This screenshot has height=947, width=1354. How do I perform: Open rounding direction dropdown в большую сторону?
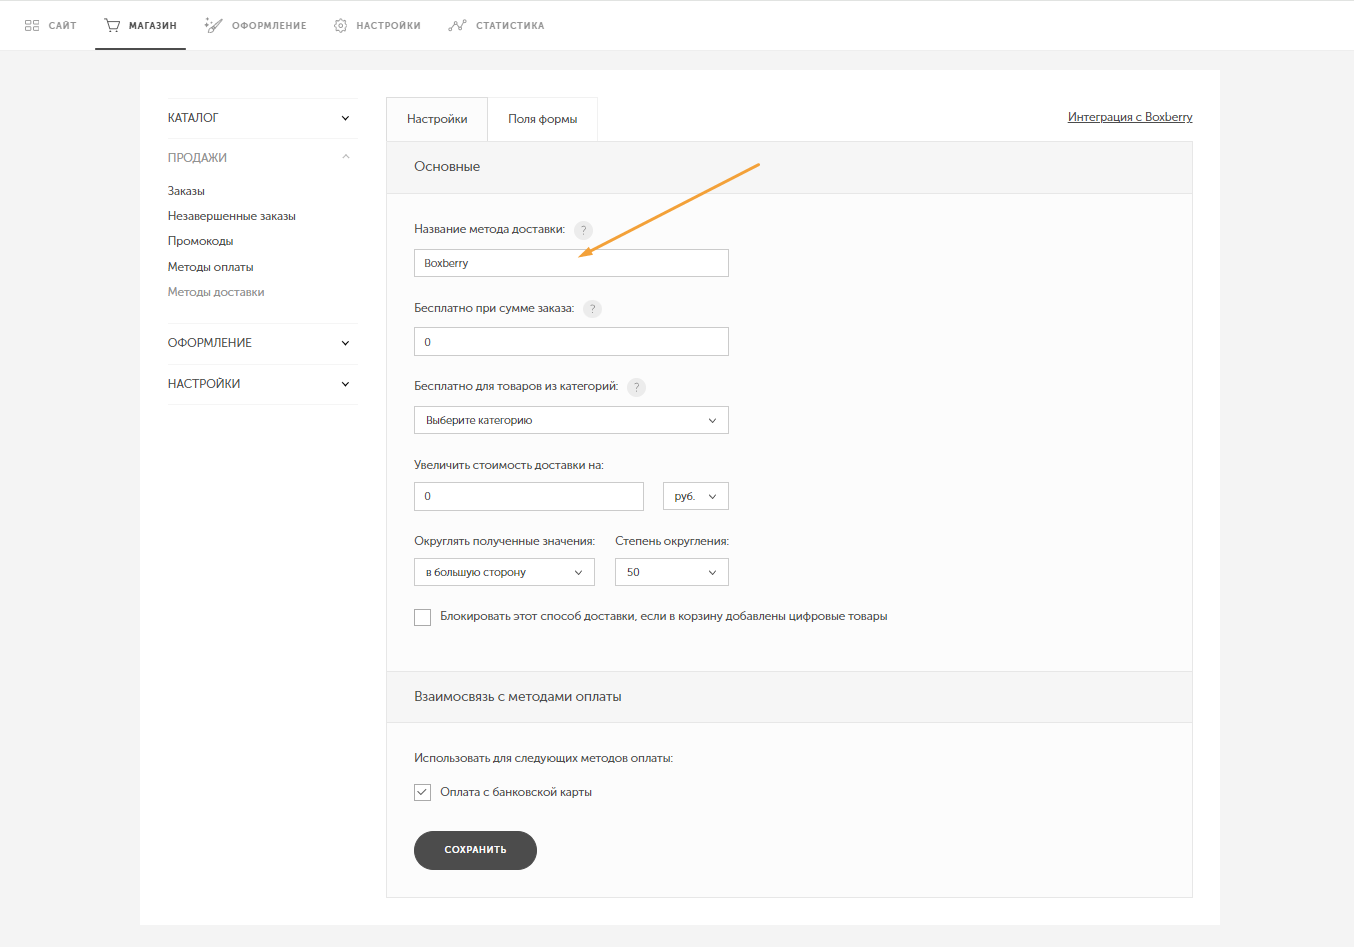(504, 572)
